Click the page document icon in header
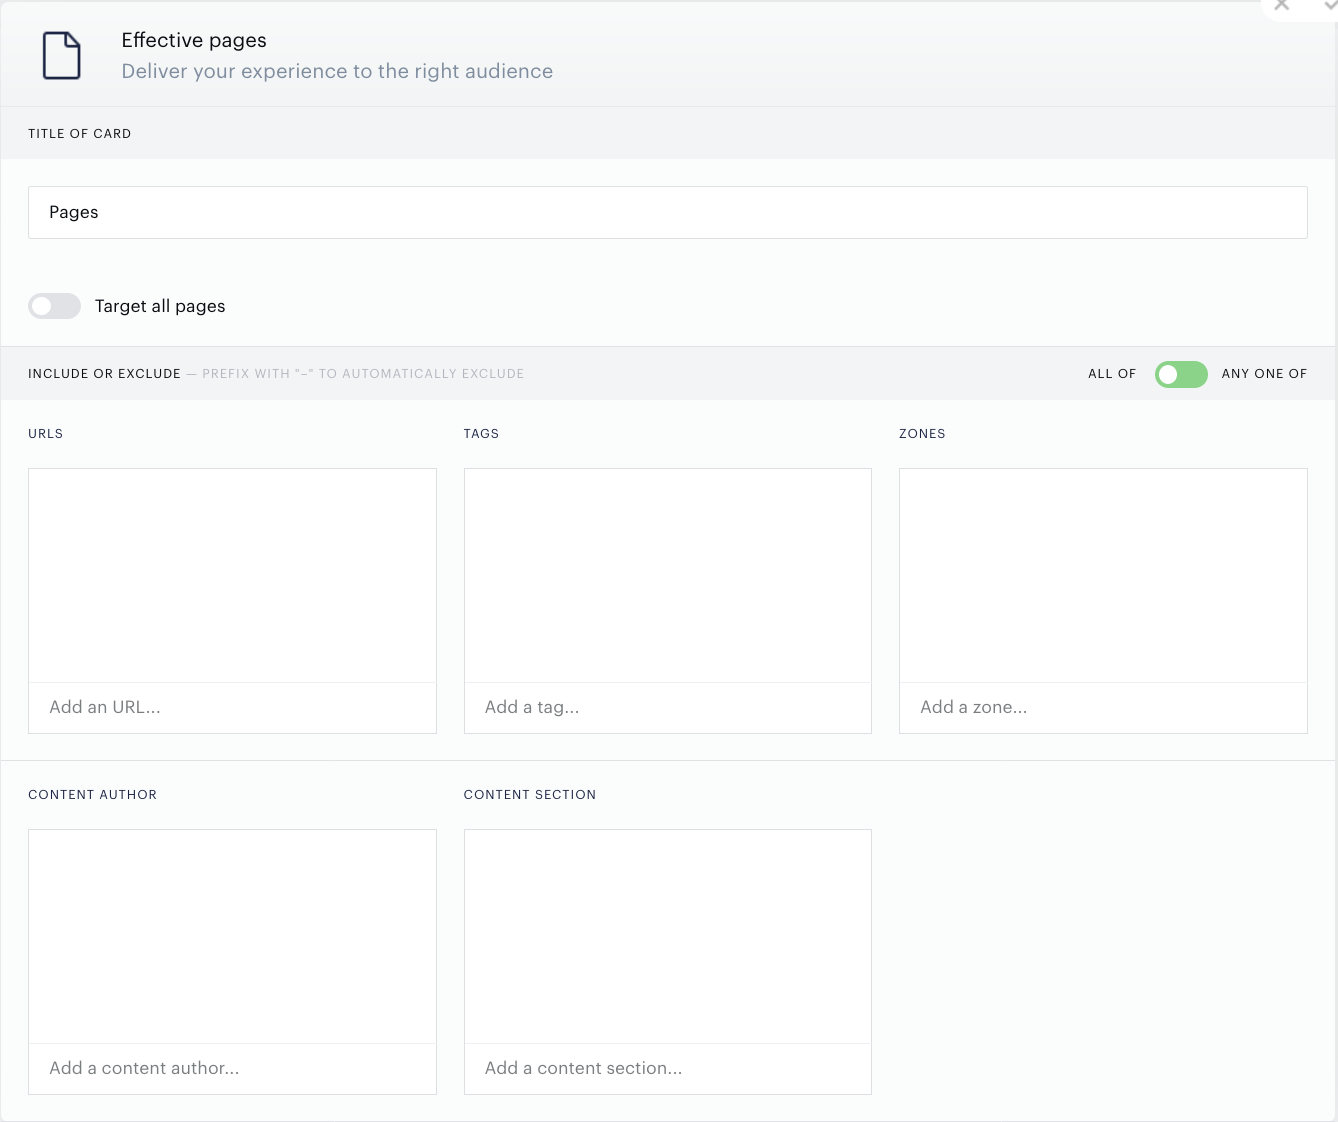 [61, 55]
